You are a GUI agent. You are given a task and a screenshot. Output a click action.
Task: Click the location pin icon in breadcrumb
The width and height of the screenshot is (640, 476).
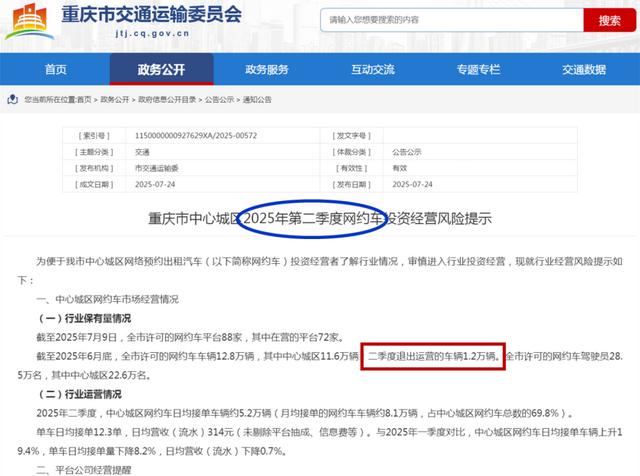click(9, 100)
